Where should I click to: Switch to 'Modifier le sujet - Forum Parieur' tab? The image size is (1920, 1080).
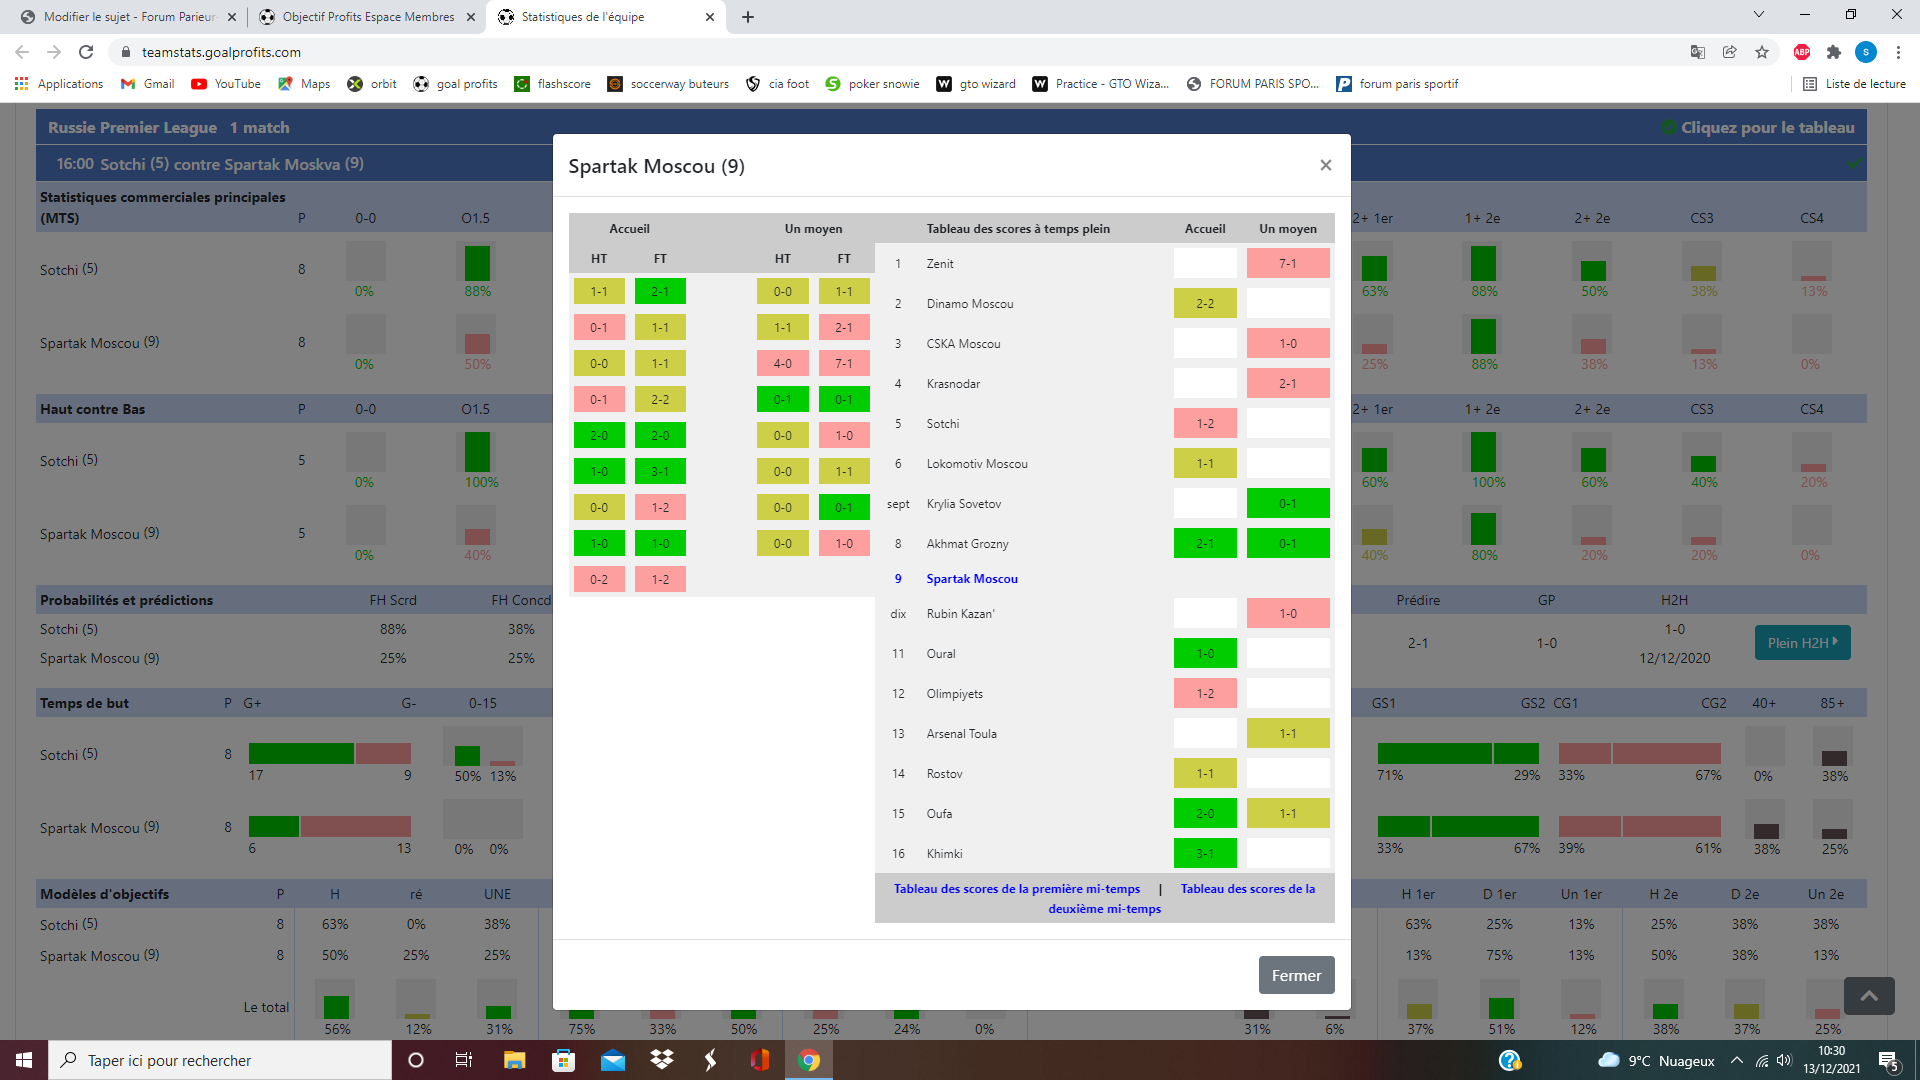(x=128, y=17)
